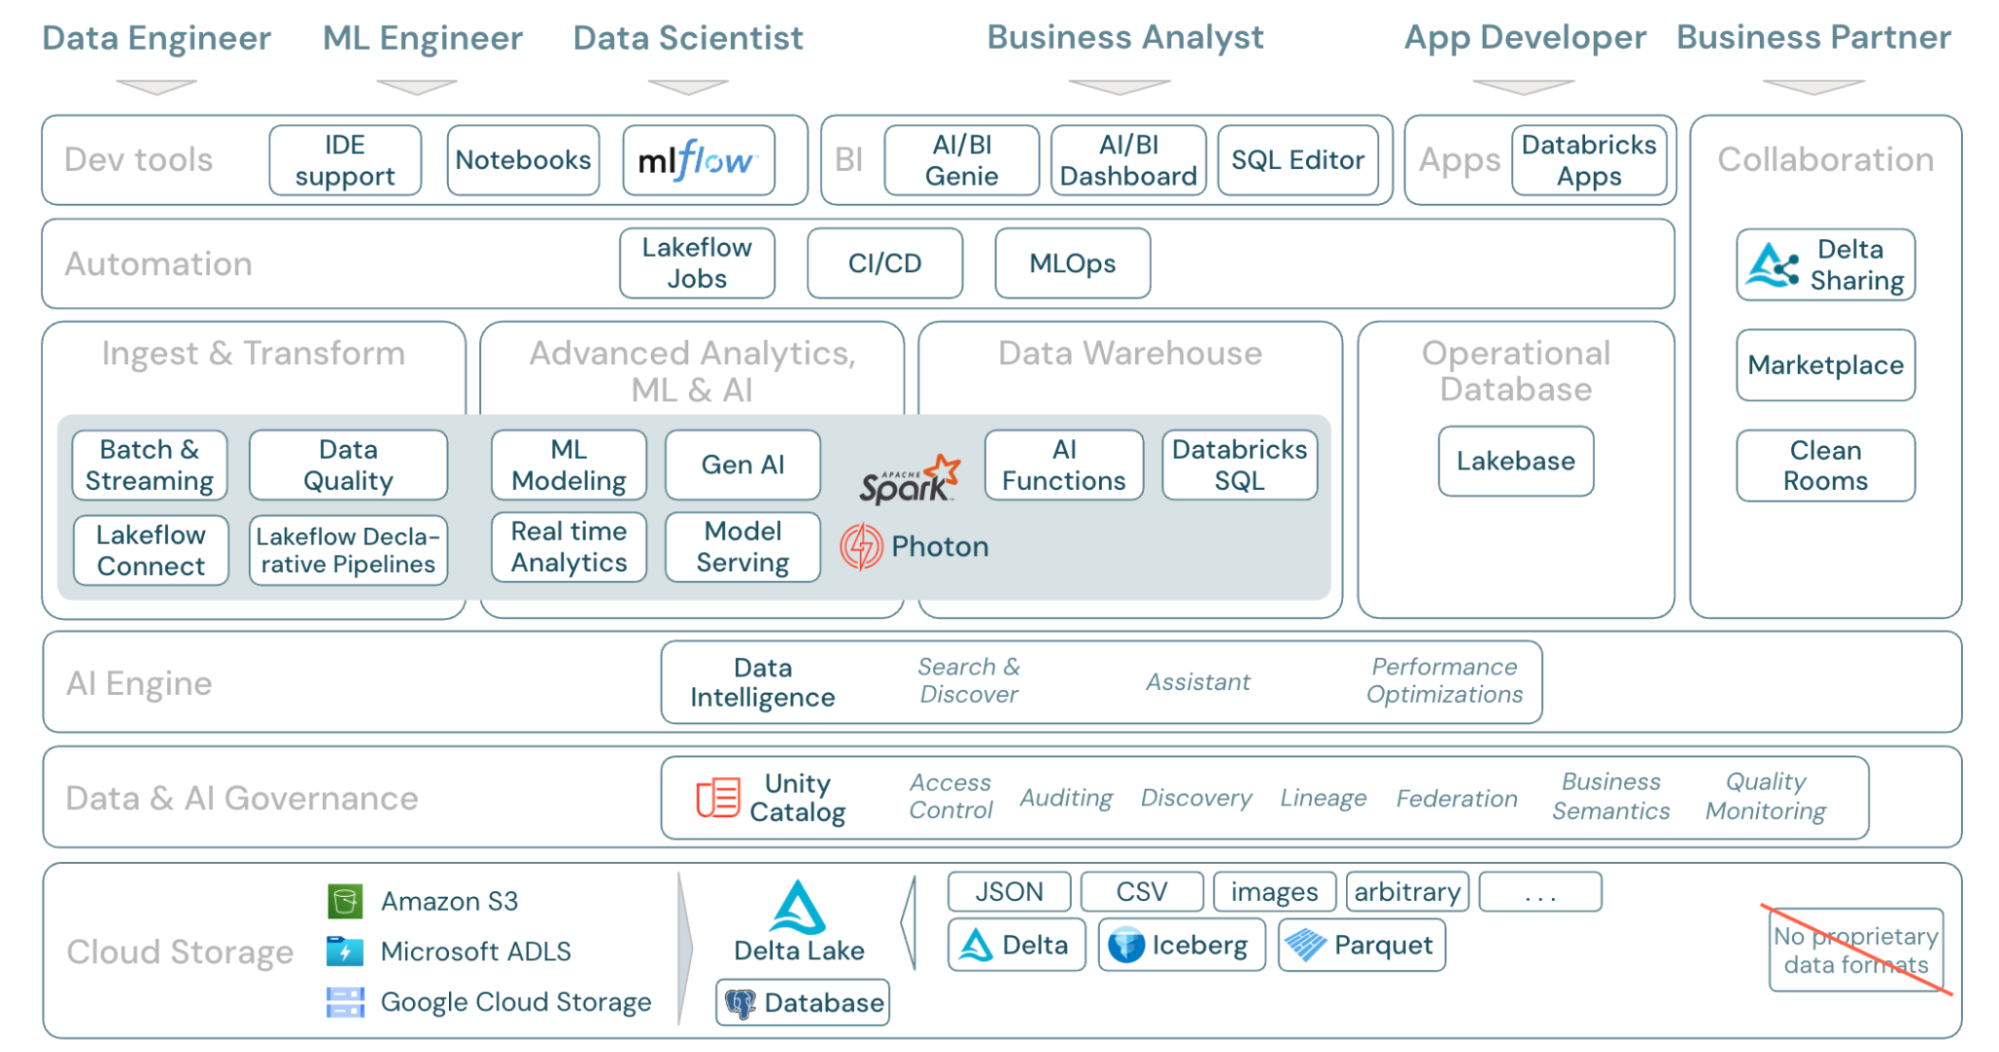Click the Unity Catalog icon
Screen dimensions: 1999x1052
pos(718,798)
